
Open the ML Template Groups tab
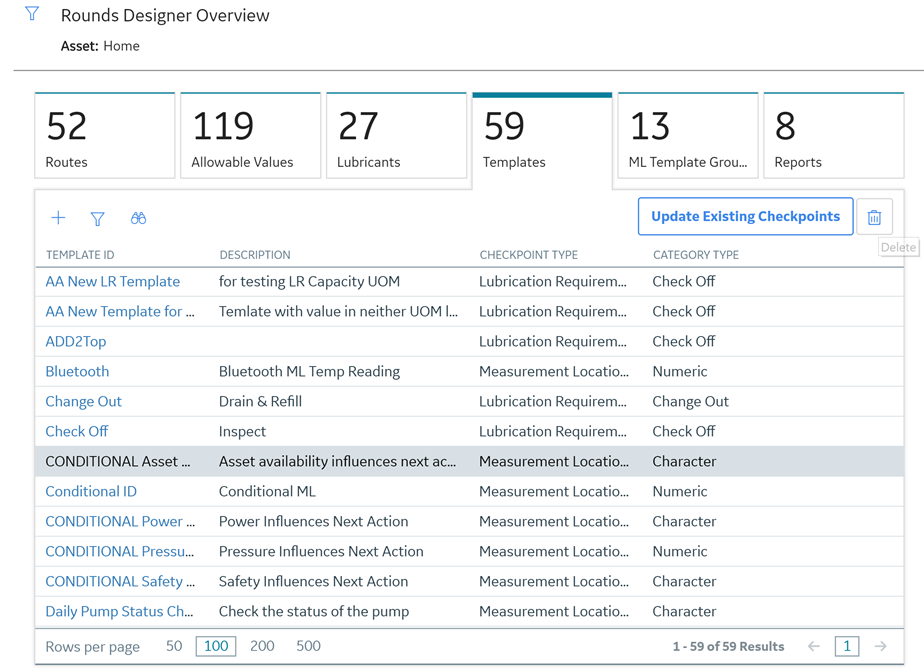[x=688, y=135]
